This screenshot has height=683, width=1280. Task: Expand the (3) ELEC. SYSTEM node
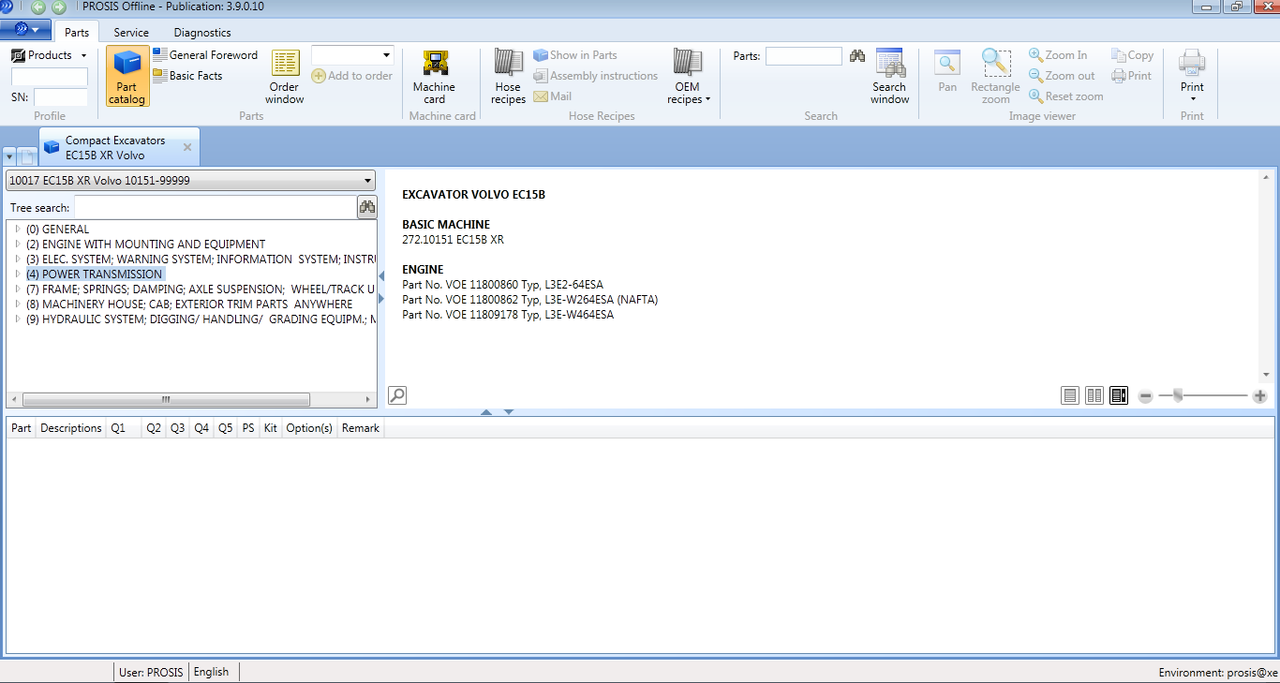click(x=17, y=259)
